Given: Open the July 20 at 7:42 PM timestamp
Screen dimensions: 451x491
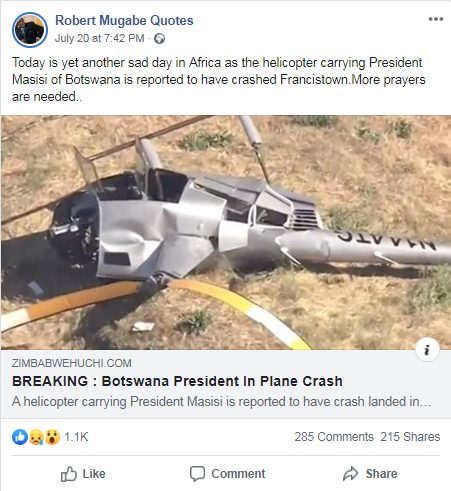Looking at the screenshot, I should pos(100,38).
